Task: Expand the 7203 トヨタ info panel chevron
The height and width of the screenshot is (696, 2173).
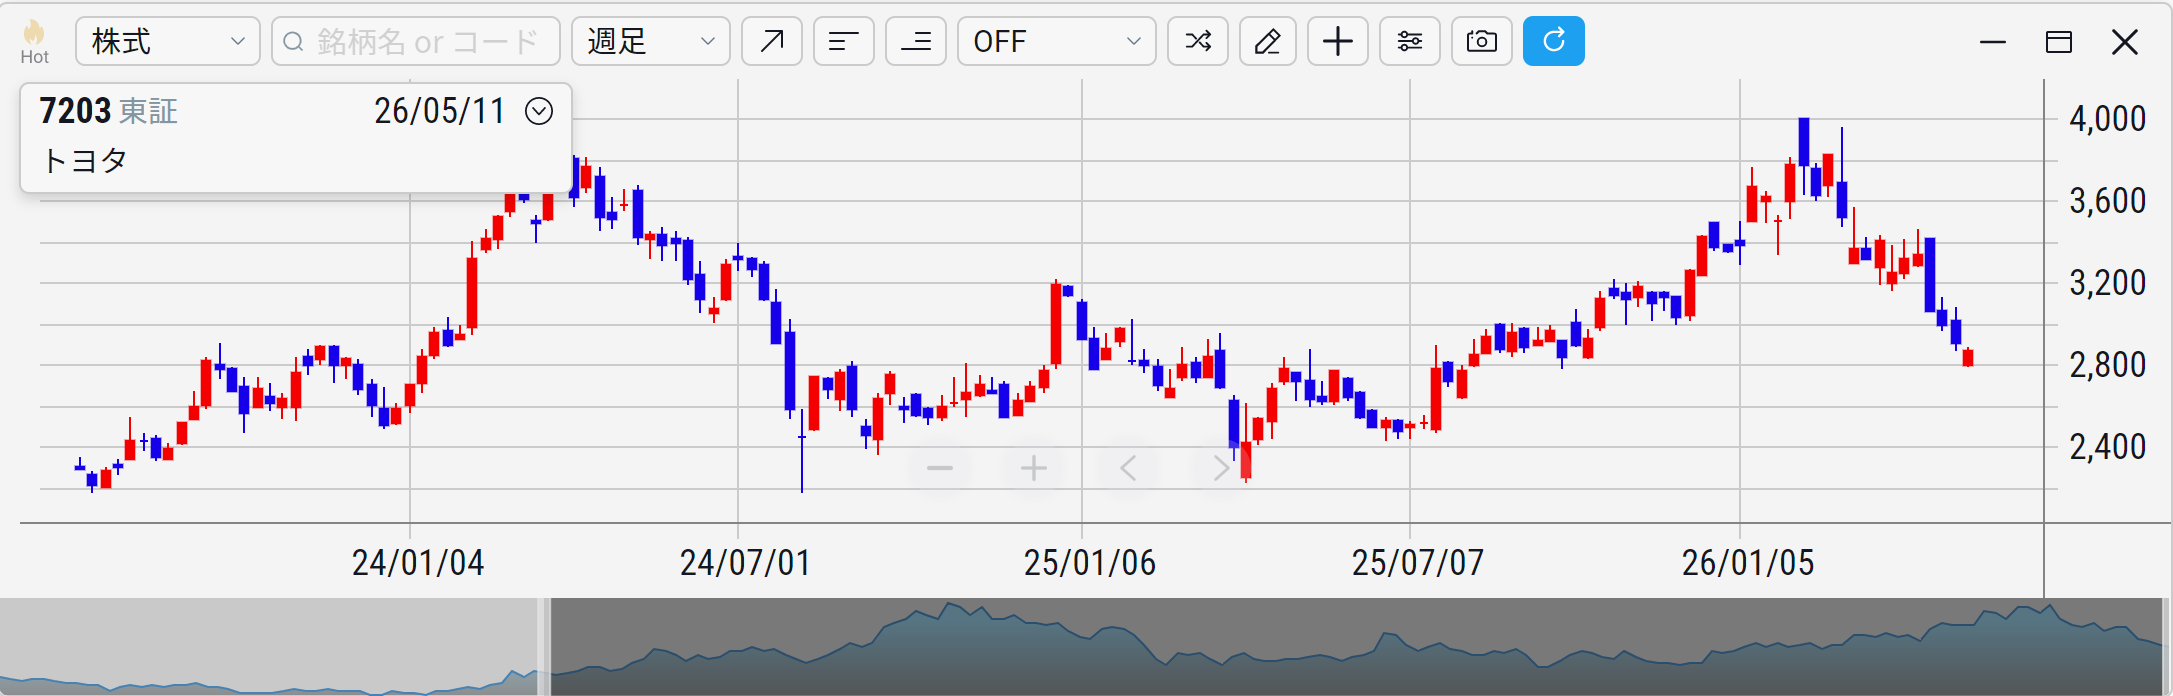Action: (x=539, y=111)
